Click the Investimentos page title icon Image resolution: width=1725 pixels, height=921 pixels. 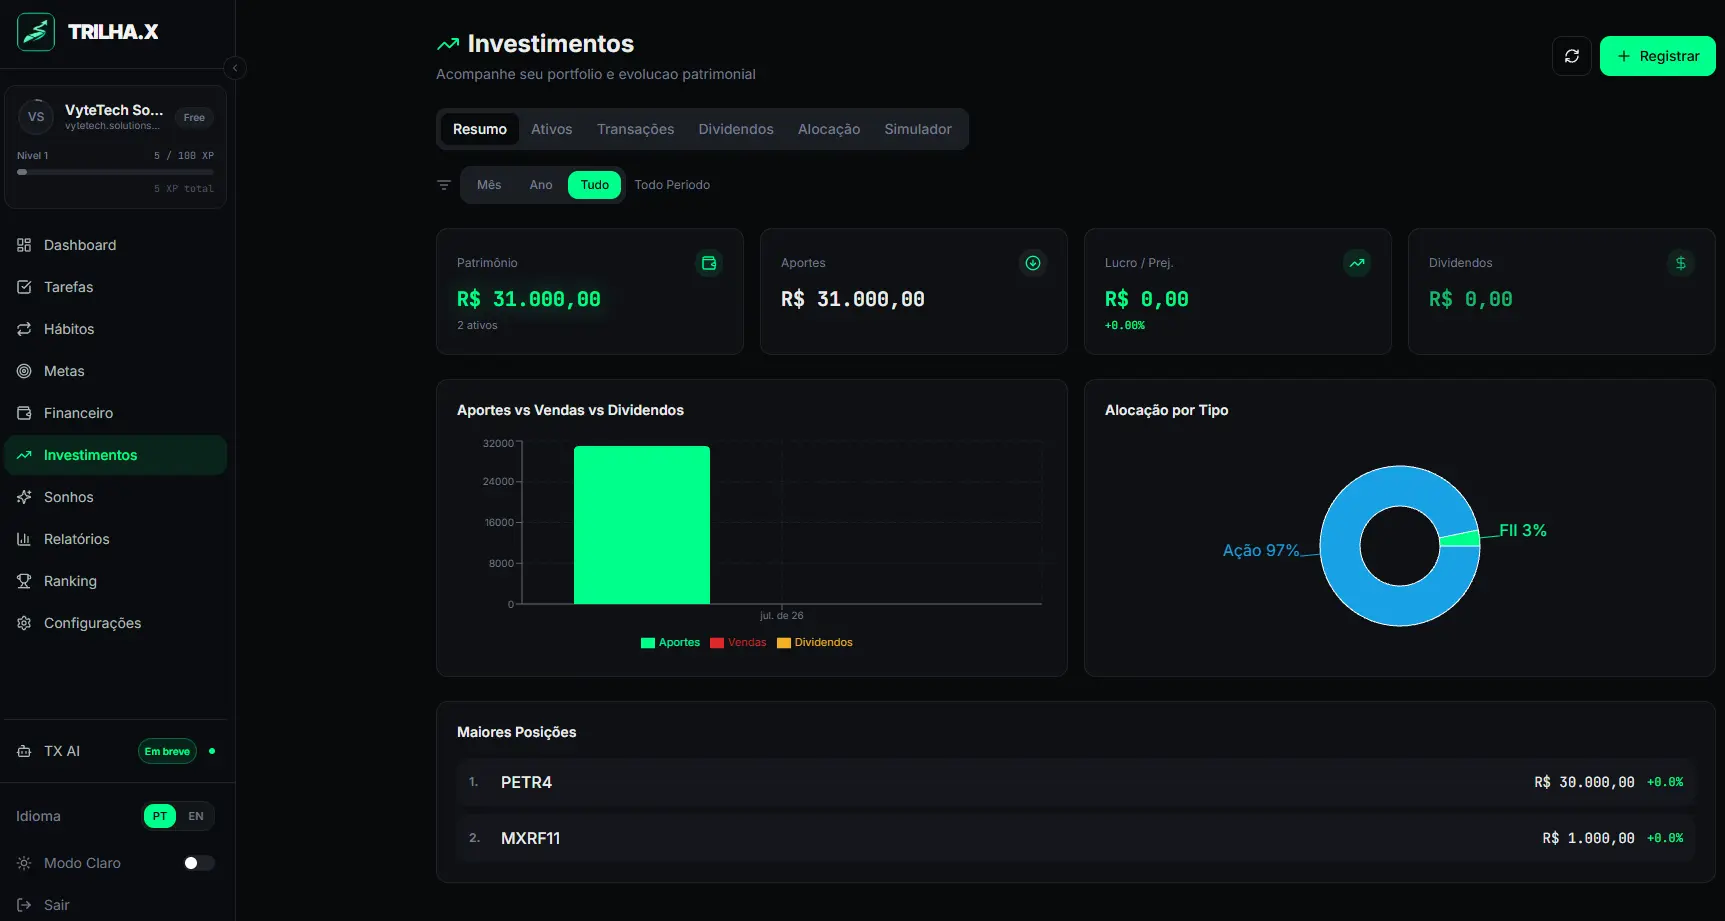448,44
